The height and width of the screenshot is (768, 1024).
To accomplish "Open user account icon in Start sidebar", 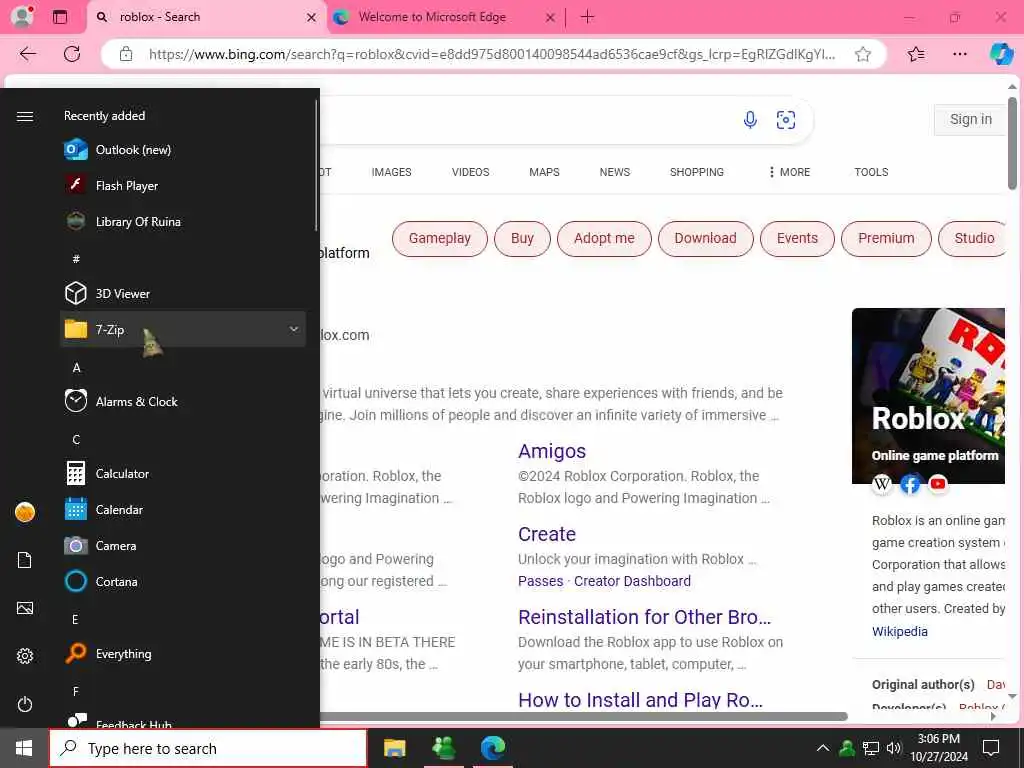I will click(x=25, y=512).
